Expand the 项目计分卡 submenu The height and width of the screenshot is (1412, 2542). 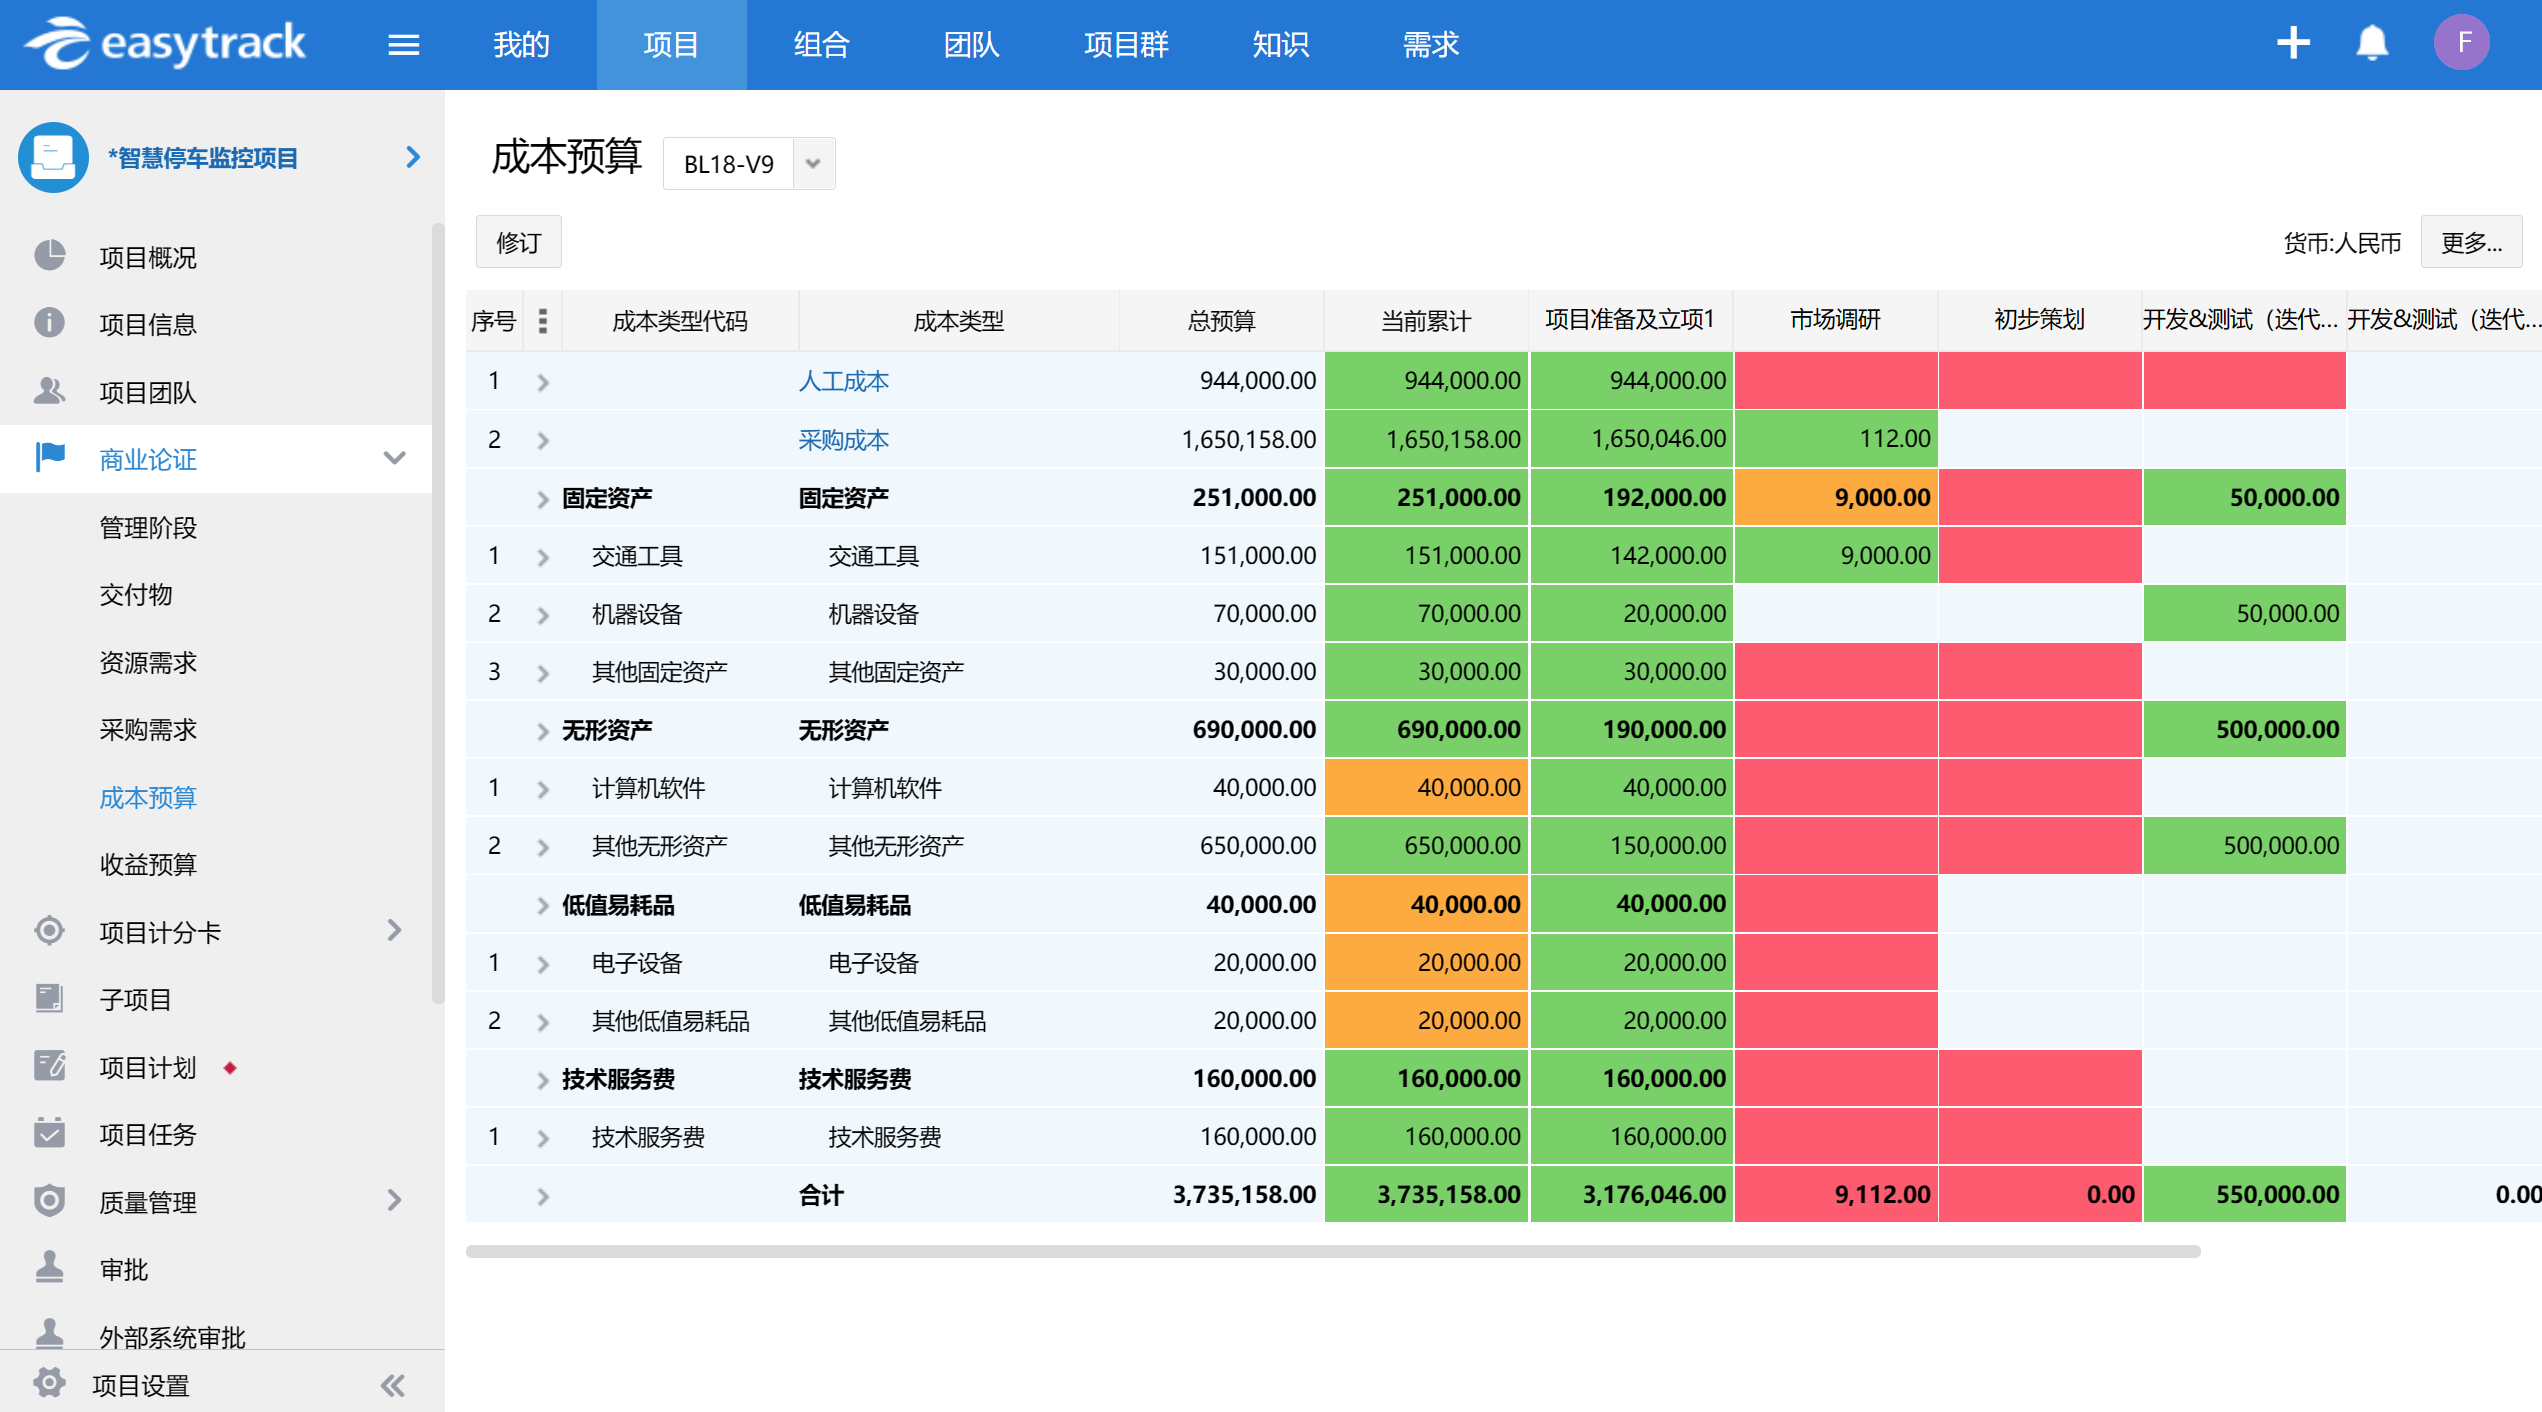394,931
